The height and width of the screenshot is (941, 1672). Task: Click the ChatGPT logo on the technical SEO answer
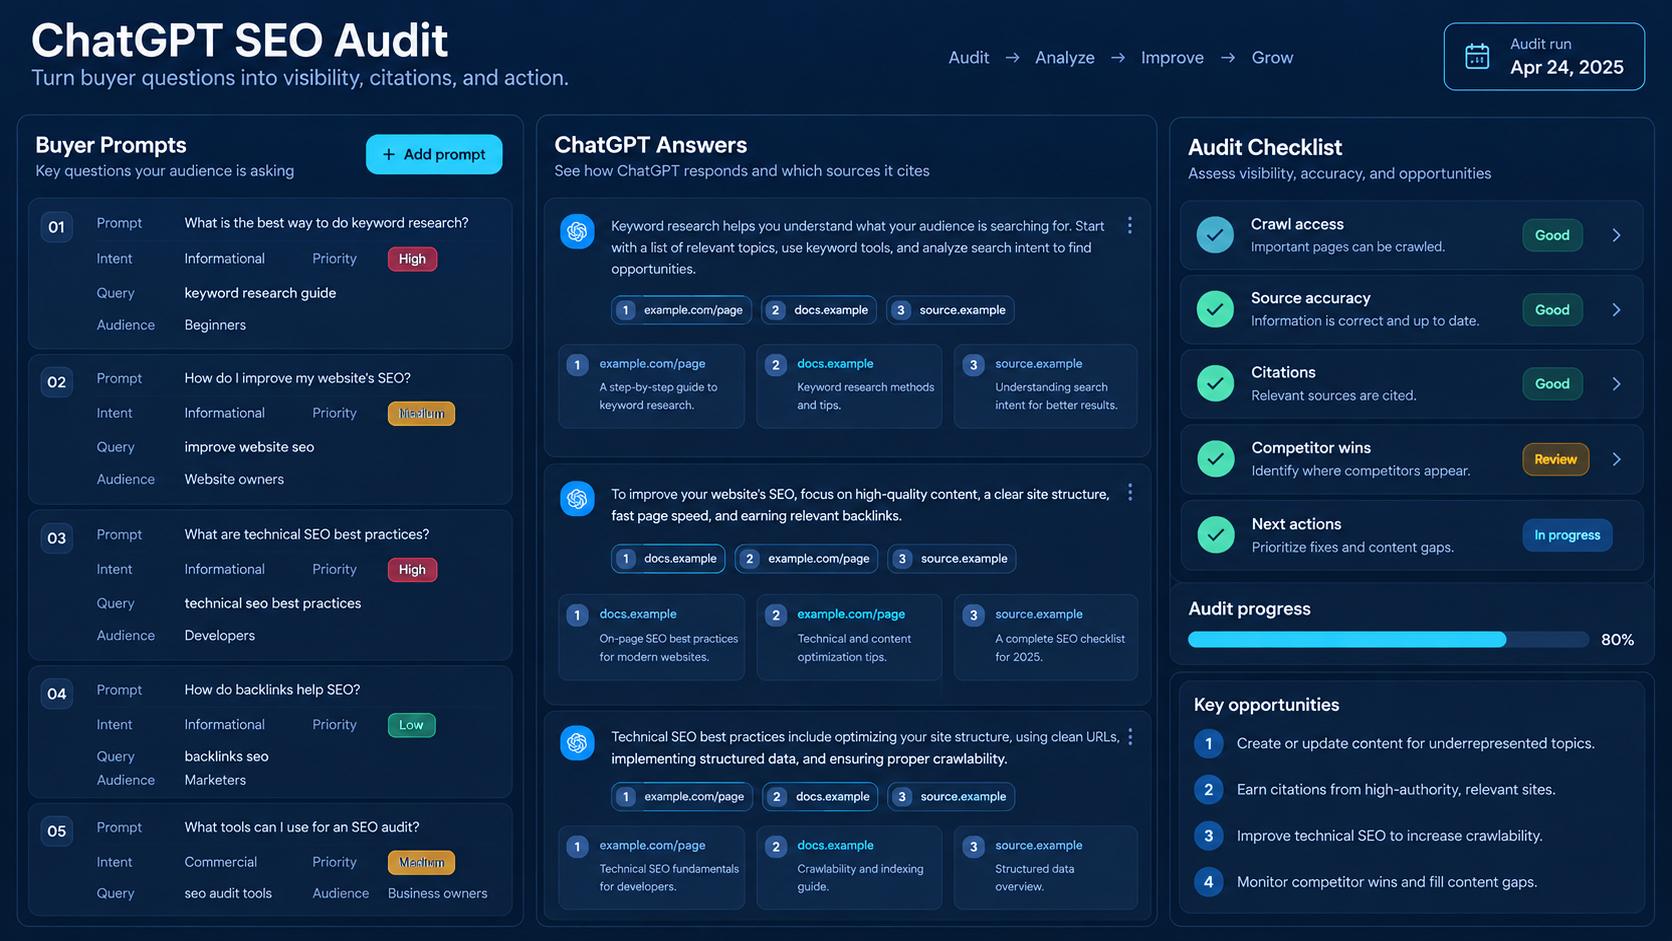coord(577,743)
